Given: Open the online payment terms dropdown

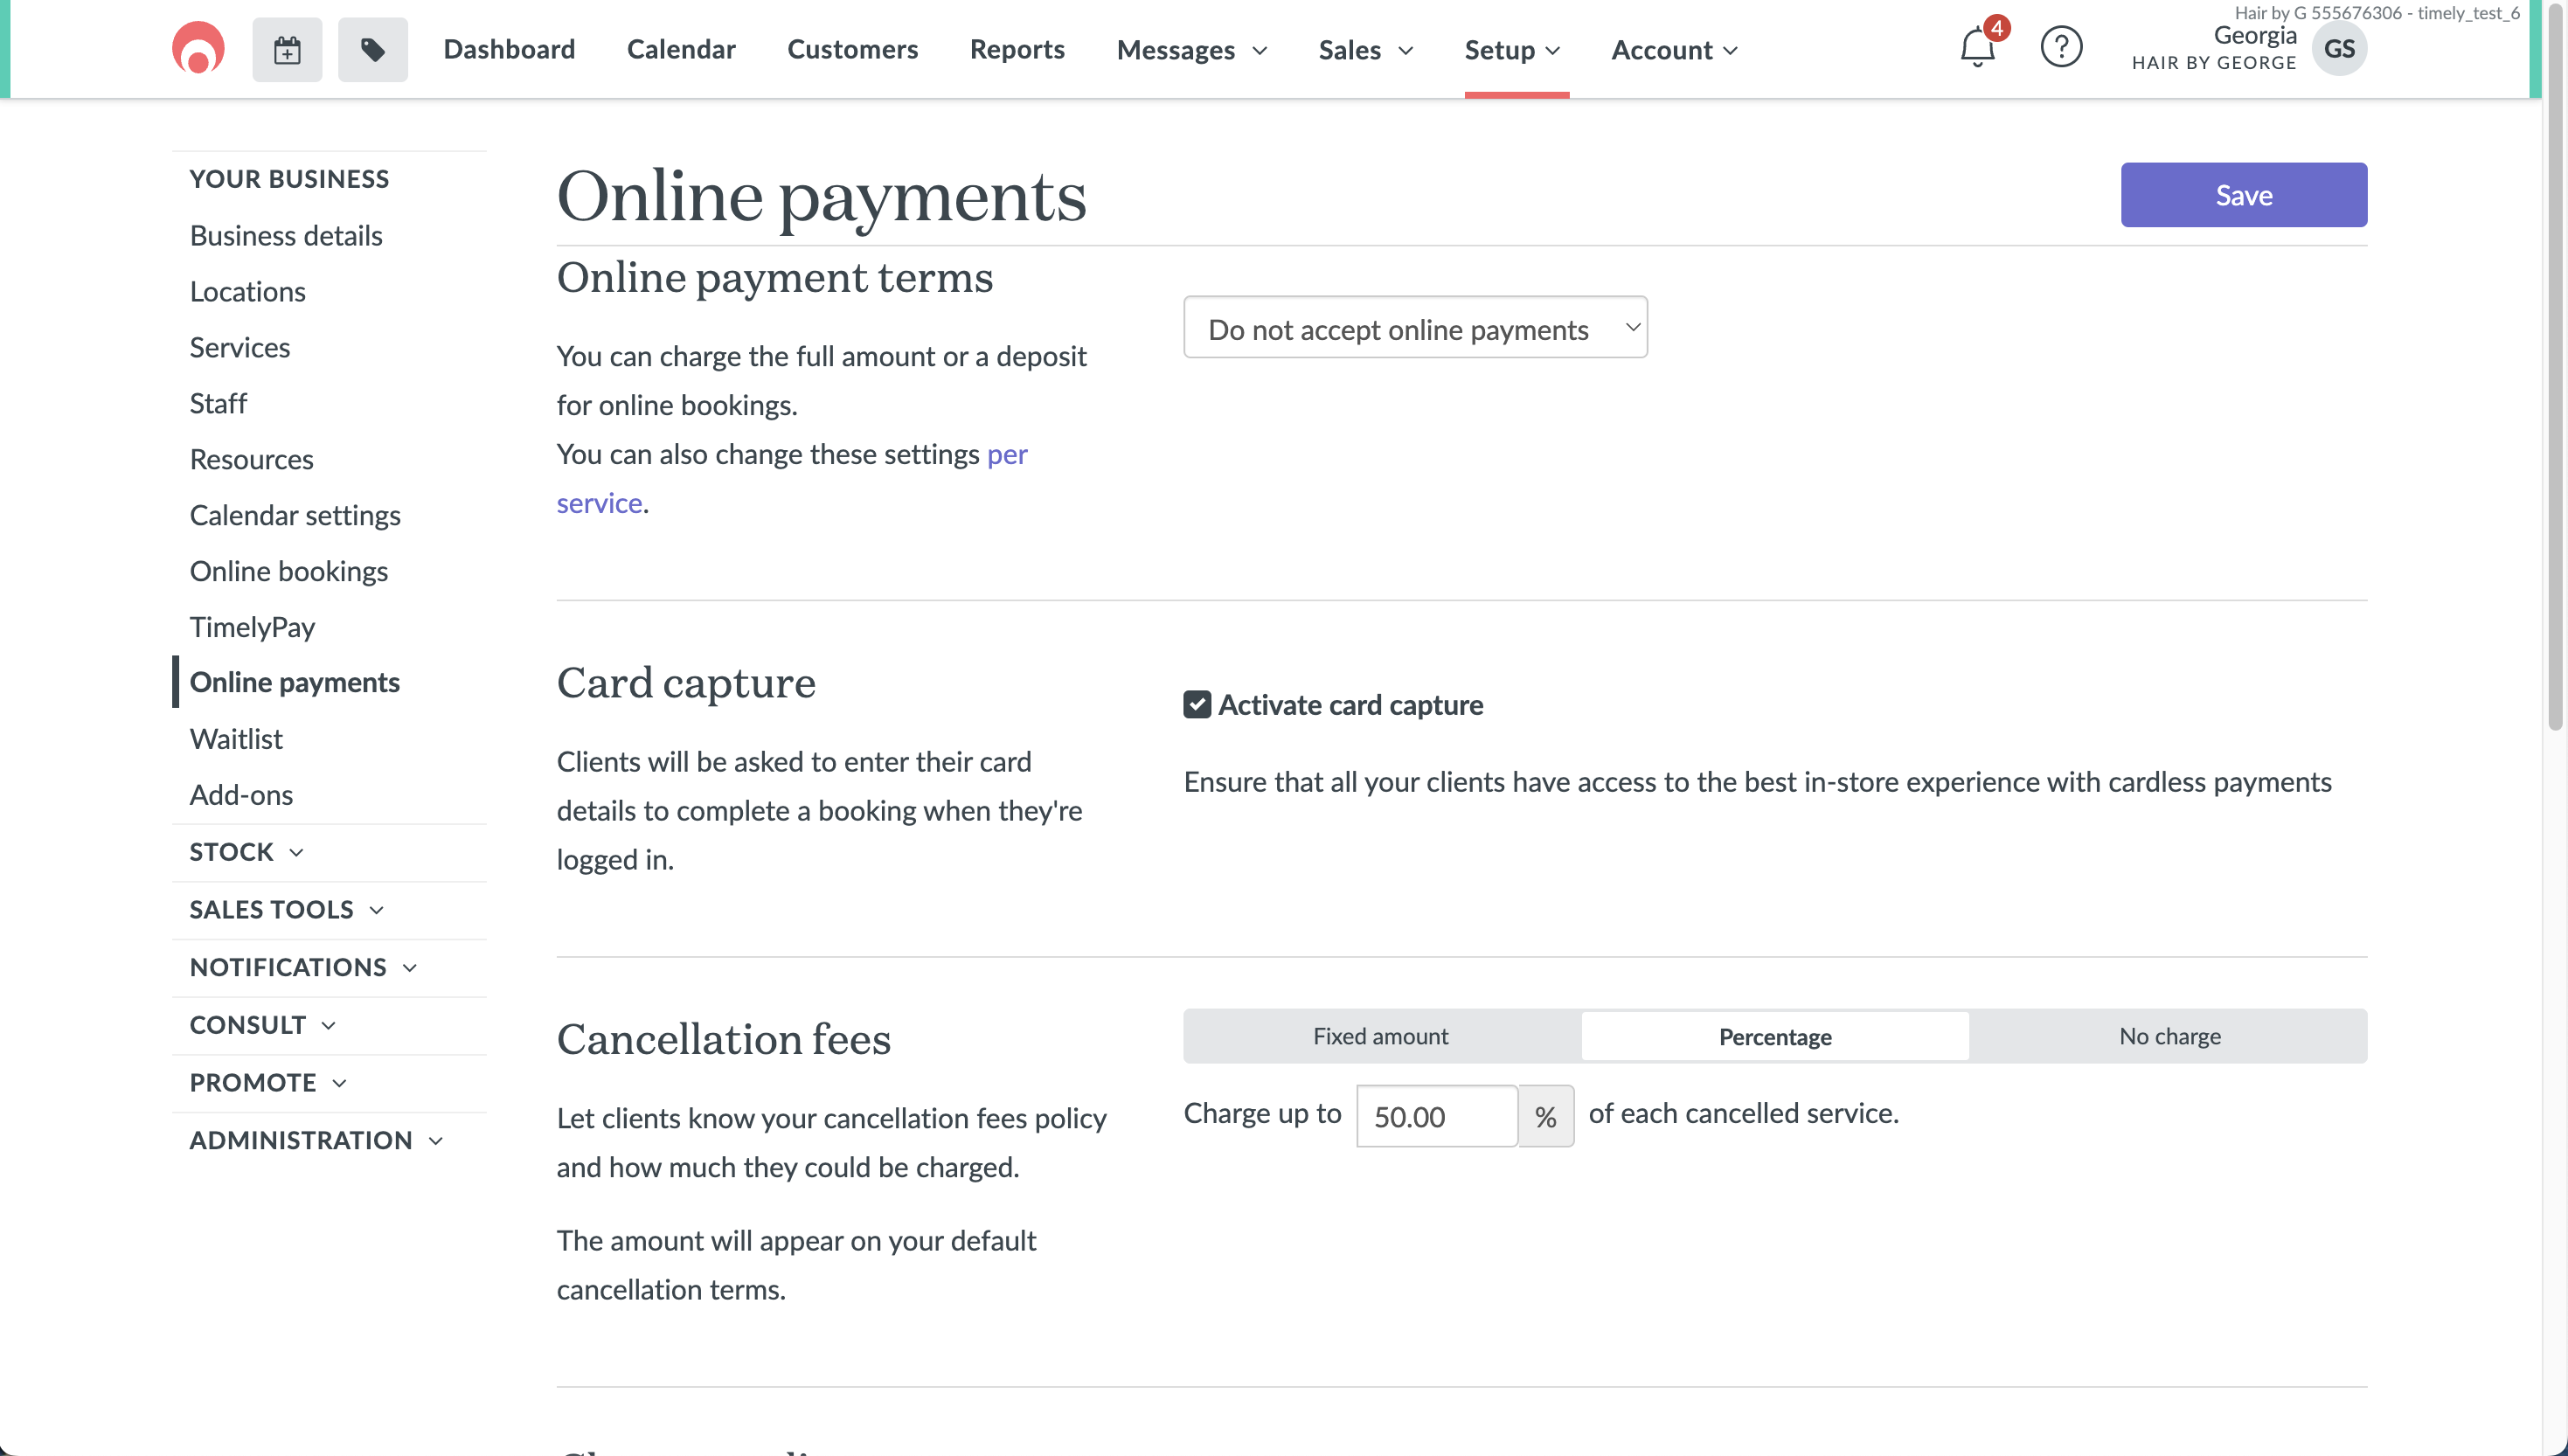Looking at the screenshot, I should click(1414, 328).
